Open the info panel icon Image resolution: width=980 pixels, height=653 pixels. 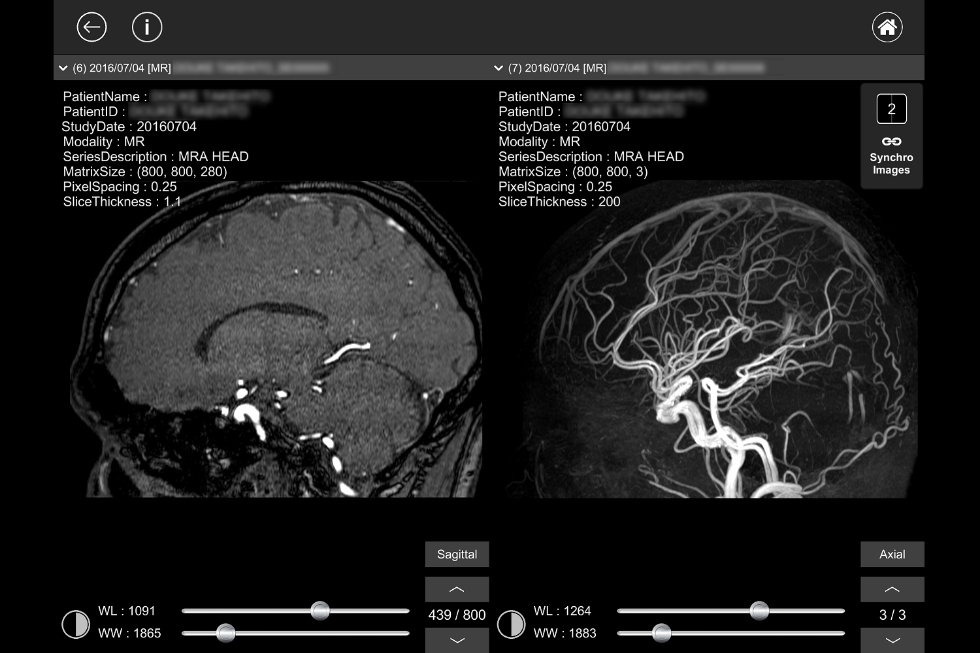[x=147, y=27]
